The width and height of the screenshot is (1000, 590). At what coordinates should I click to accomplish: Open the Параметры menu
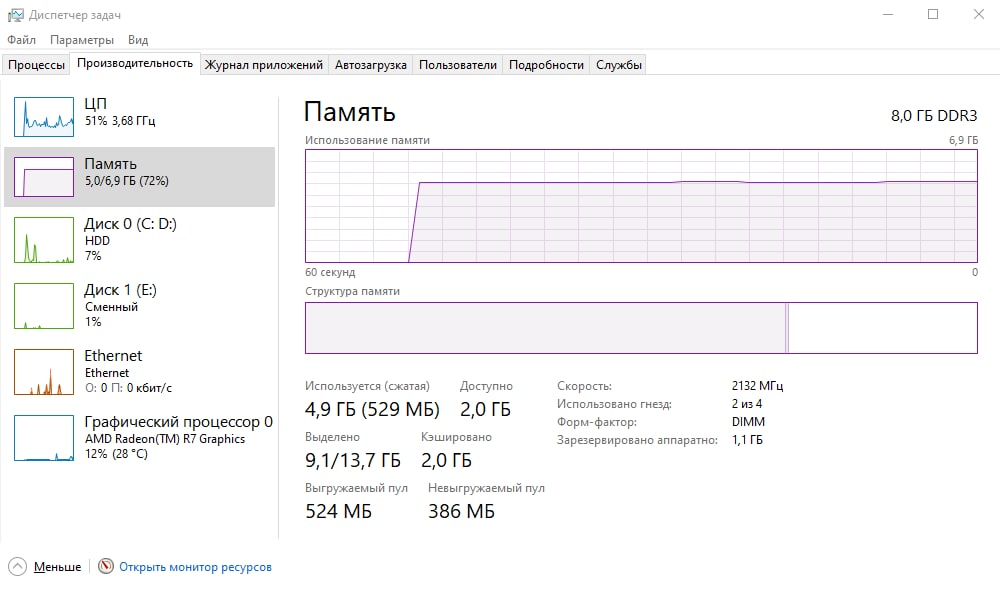tap(82, 40)
